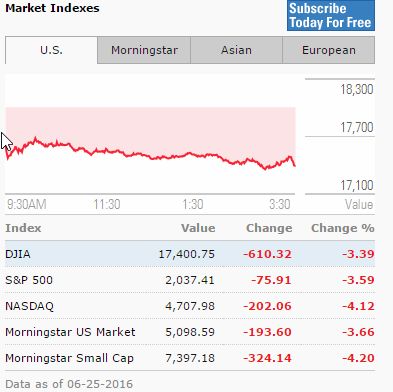This screenshot has width=393, height=392.
Task: Select the S&P 500 index row
Action: click(190, 280)
